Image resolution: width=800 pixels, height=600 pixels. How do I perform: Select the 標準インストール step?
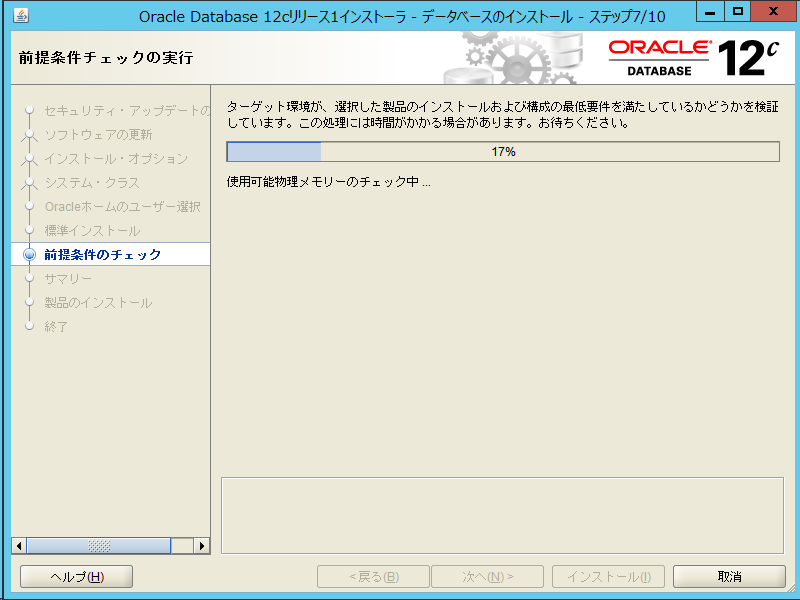pos(92,231)
